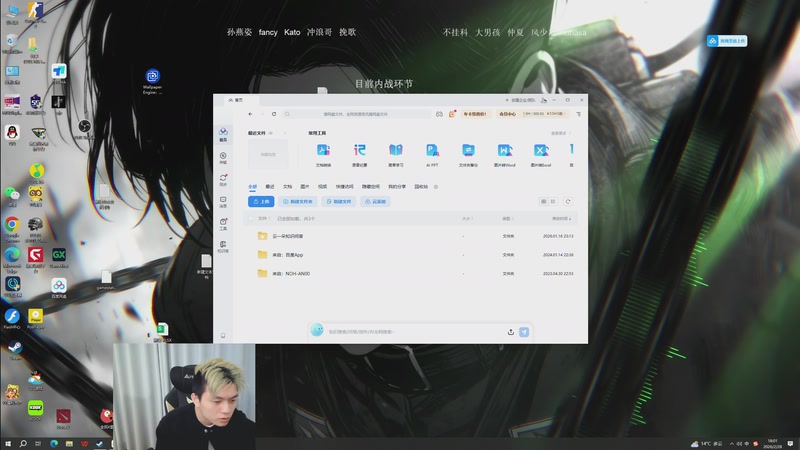Open the menu icon at toolbar far right
800x450 pixels.
click(x=579, y=114)
